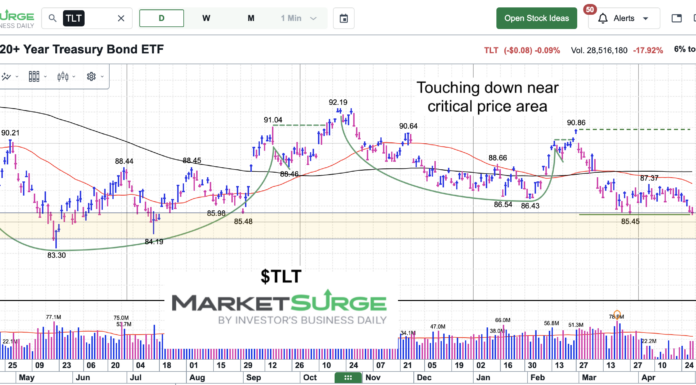Click the Feb month label on the date axis
Image resolution: width=696 pixels, height=385 pixels.
point(538,378)
